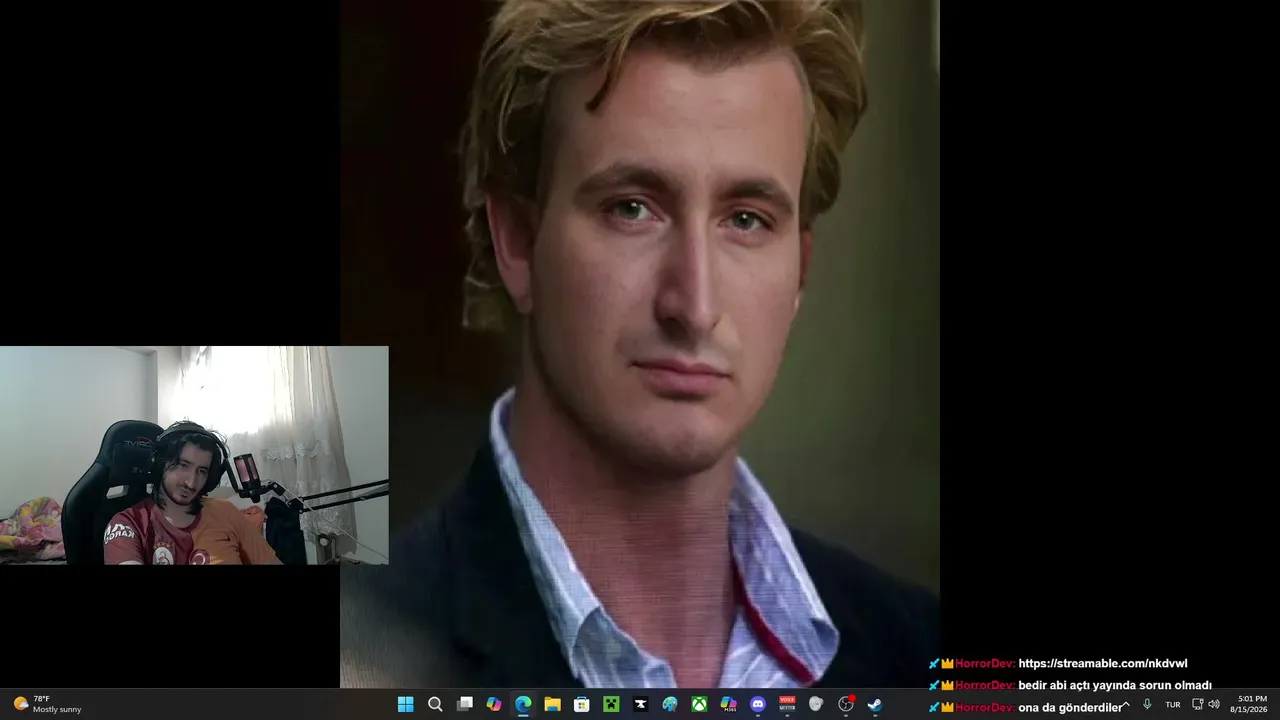The width and height of the screenshot is (1280, 720).
Task: Open network settings from tray
Action: pyautogui.click(x=1198, y=704)
